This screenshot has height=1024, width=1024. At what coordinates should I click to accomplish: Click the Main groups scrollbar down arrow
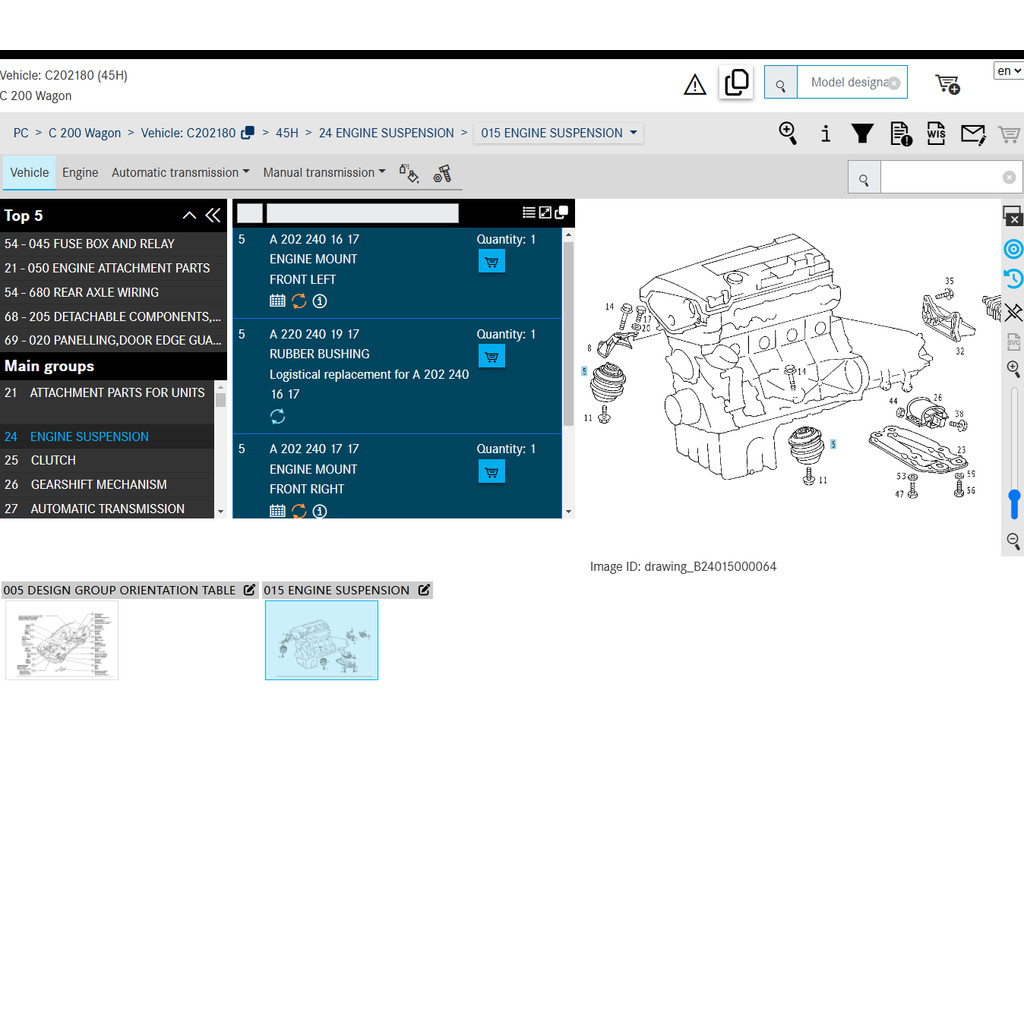tap(221, 512)
